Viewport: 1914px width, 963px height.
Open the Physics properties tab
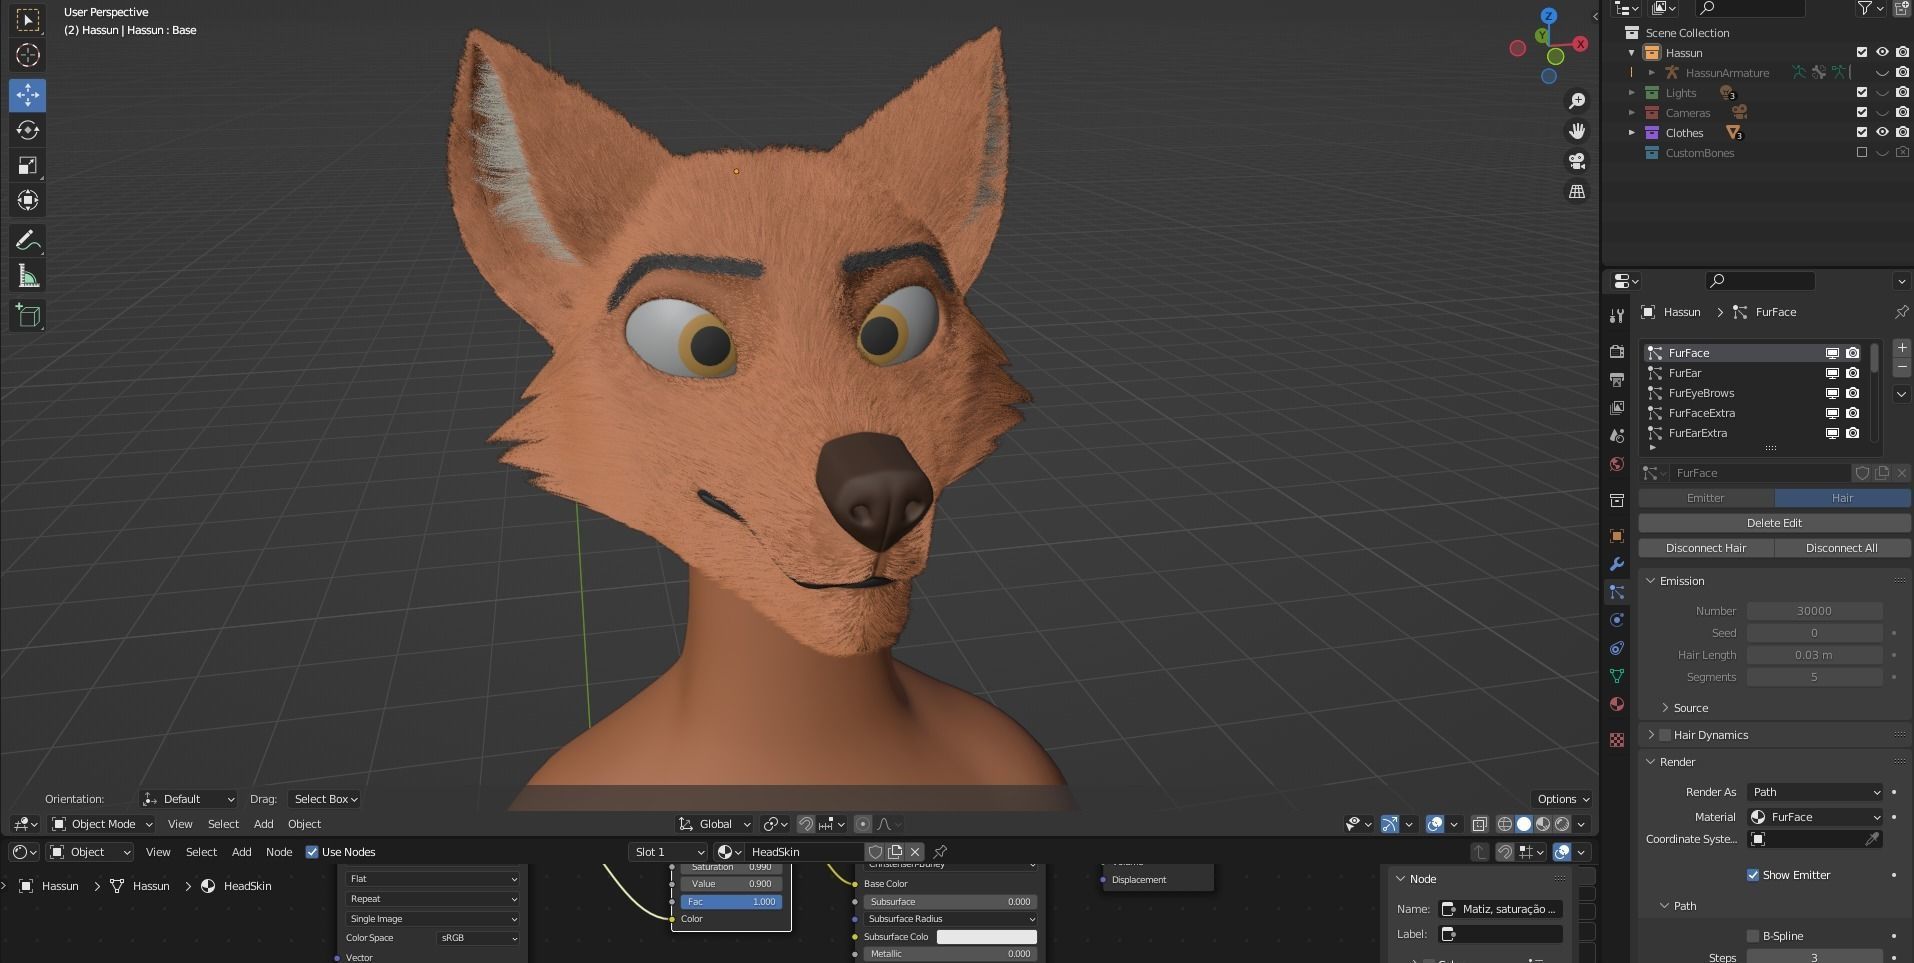tap(1617, 620)
